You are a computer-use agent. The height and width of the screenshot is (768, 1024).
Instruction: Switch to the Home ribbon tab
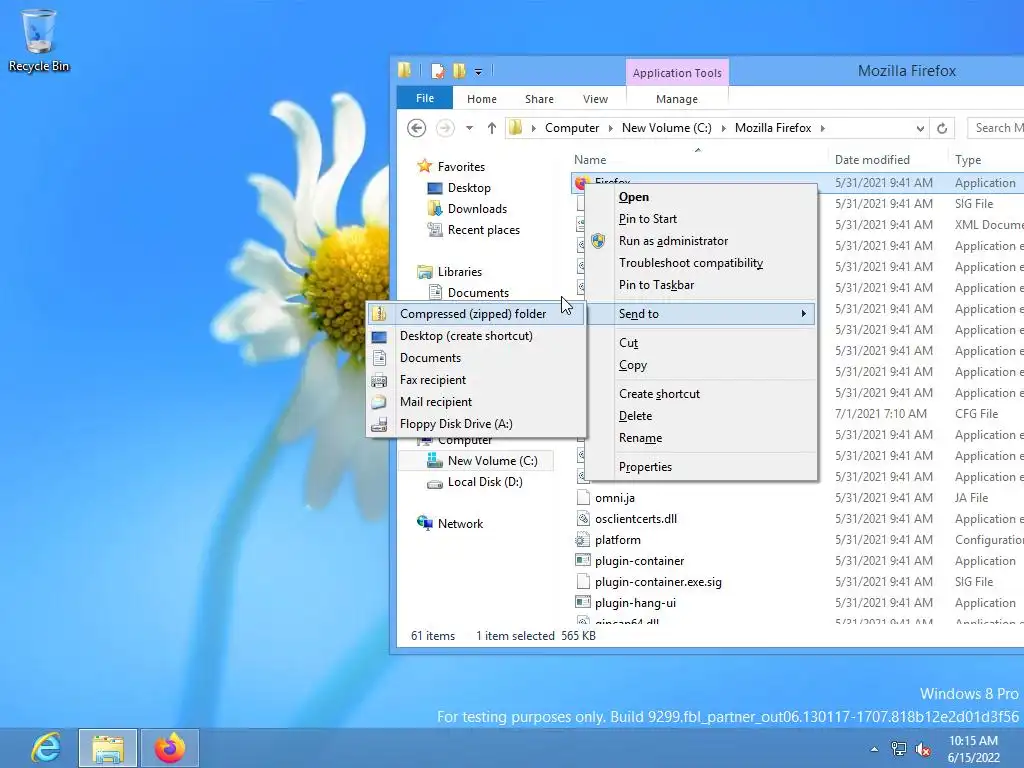(482, 99)
